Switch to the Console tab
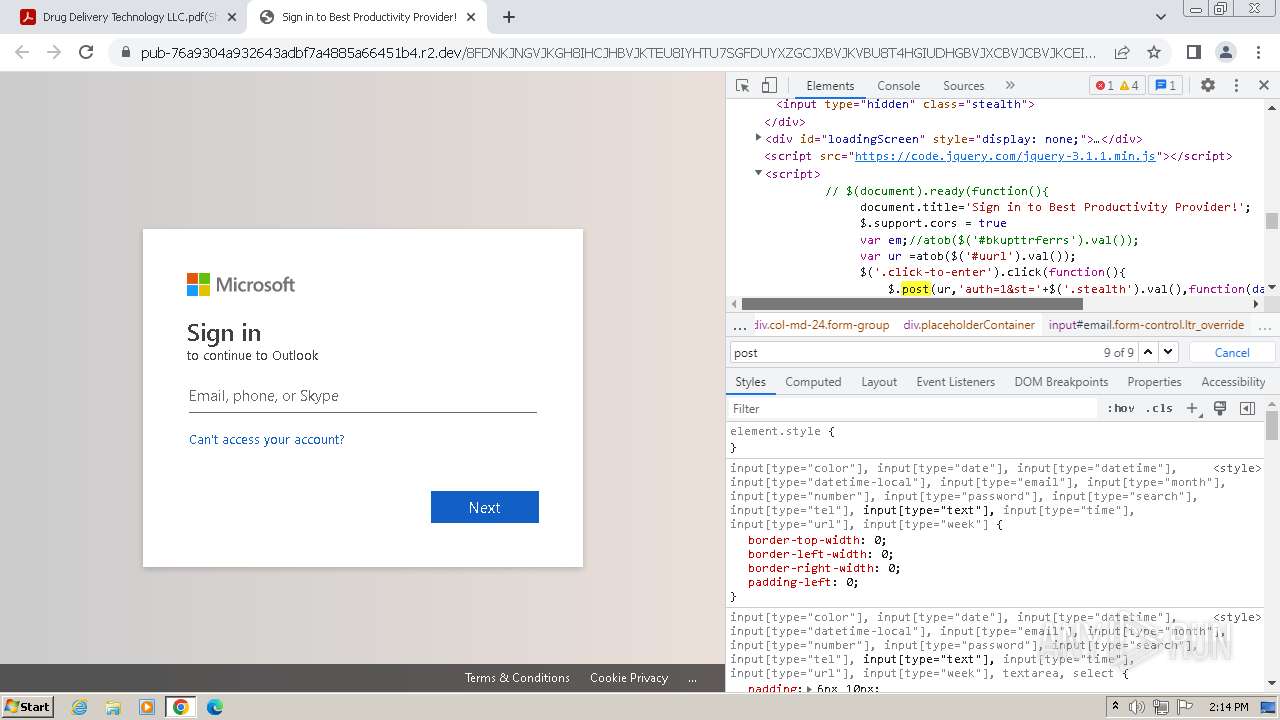This screenshot has width=1280, height=720. tap(898, 86)
